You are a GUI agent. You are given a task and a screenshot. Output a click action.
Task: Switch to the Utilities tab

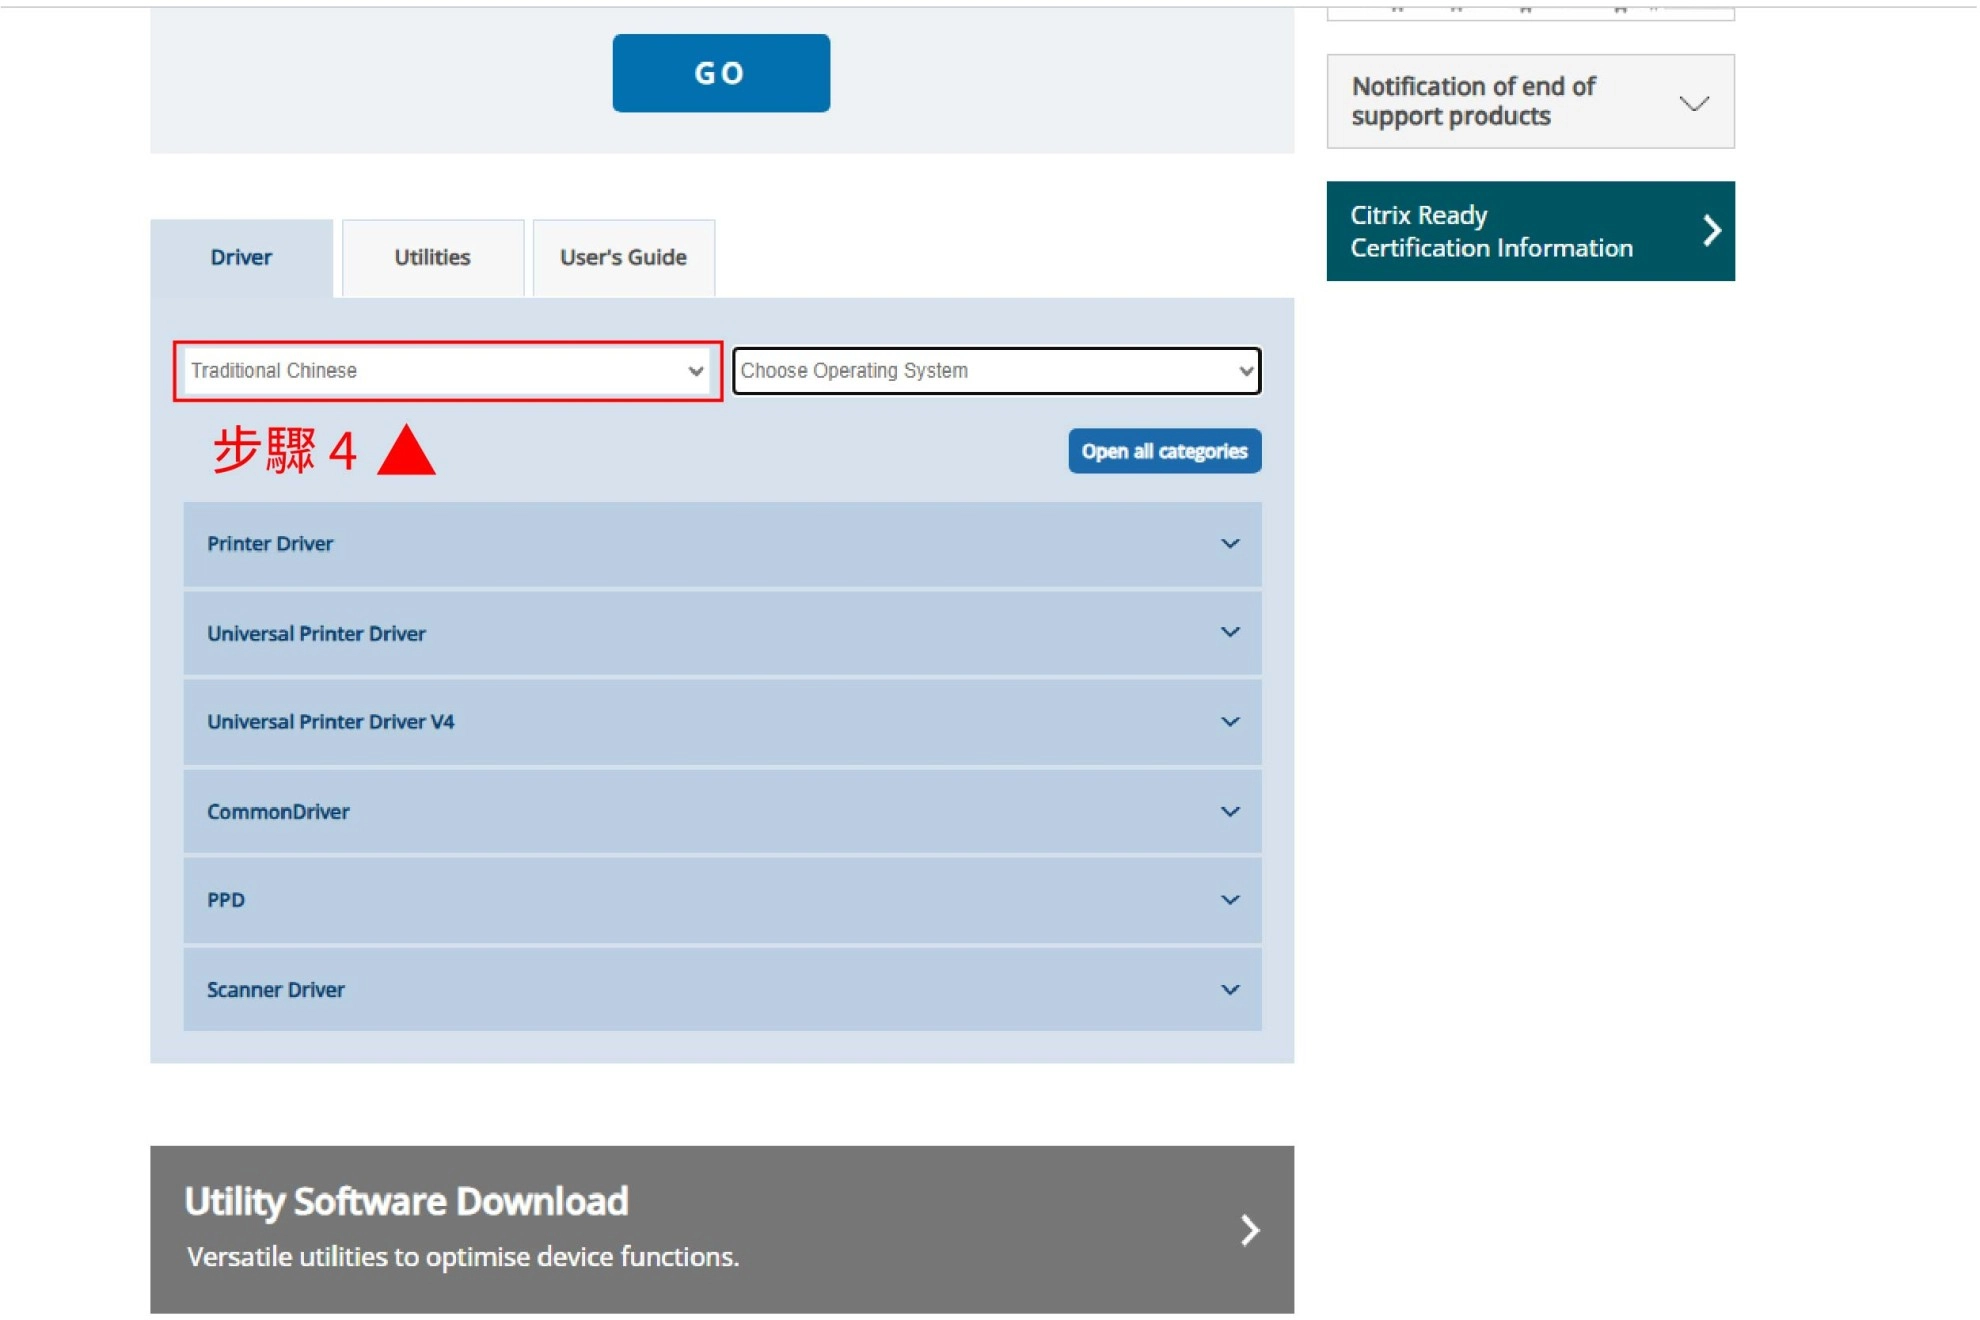pyautogui.click(x=432, y=258)
